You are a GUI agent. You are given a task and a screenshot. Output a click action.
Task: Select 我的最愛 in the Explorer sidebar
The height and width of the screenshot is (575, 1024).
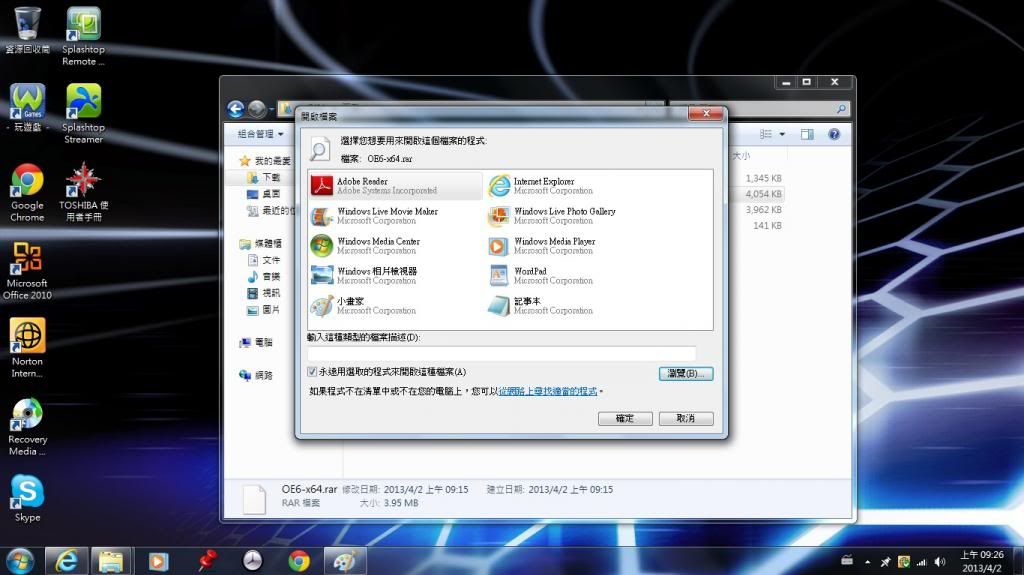click(265, 161)
